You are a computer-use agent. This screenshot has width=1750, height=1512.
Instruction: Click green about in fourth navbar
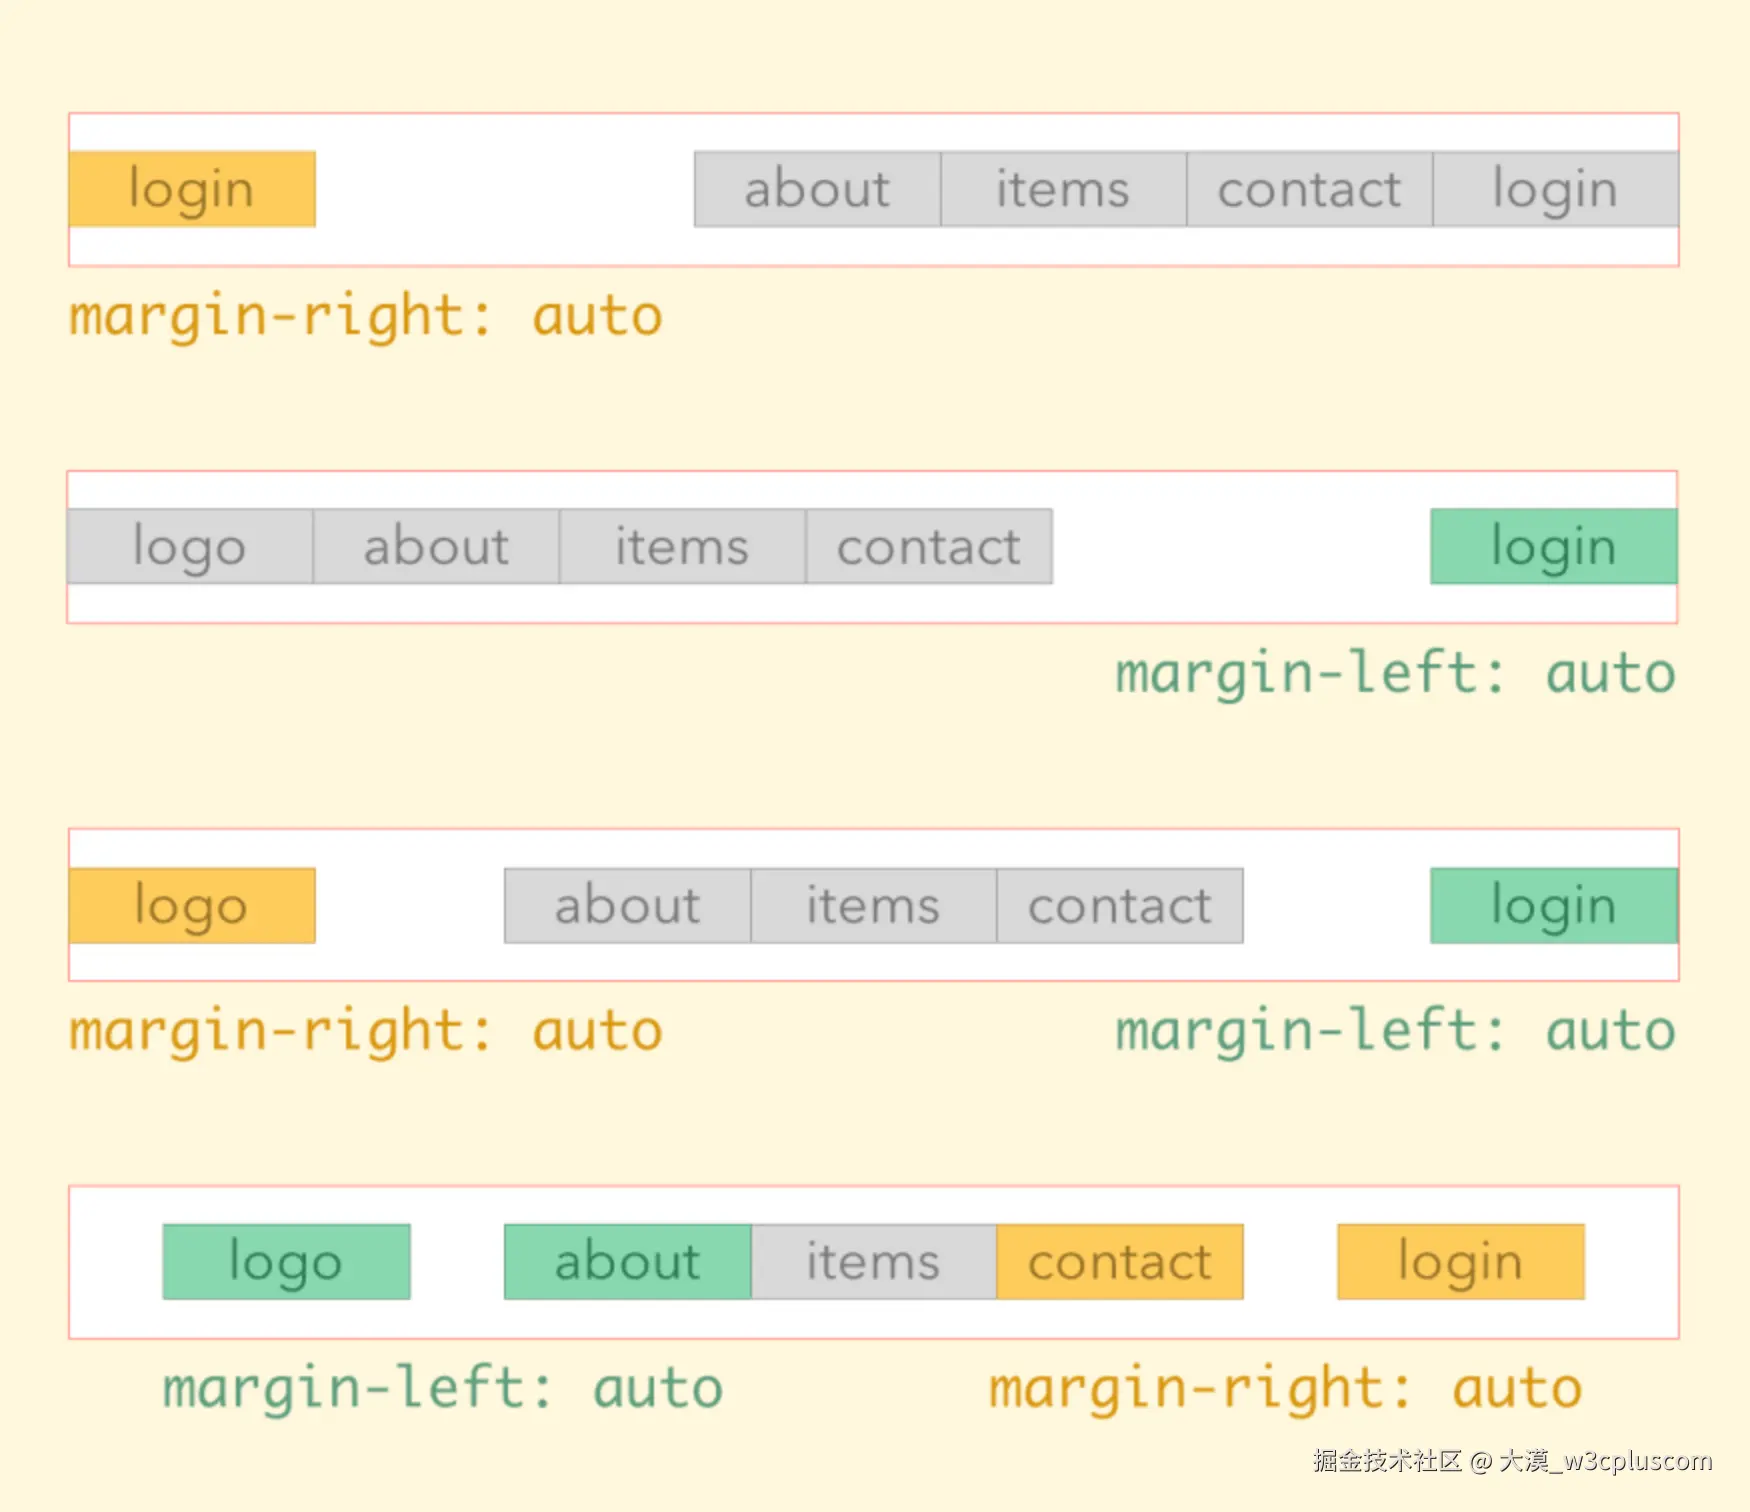tap(627, 1262)
